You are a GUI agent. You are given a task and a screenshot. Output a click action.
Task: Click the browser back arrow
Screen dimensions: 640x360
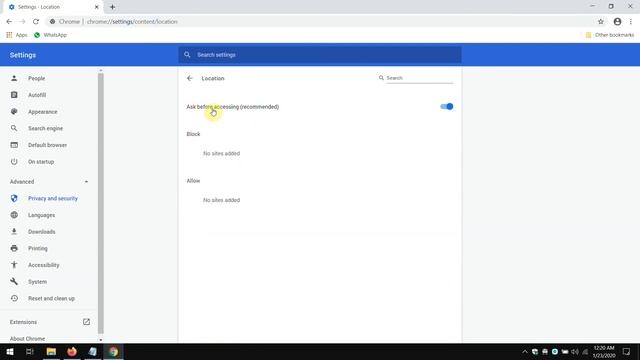click(x=9, y=22)
